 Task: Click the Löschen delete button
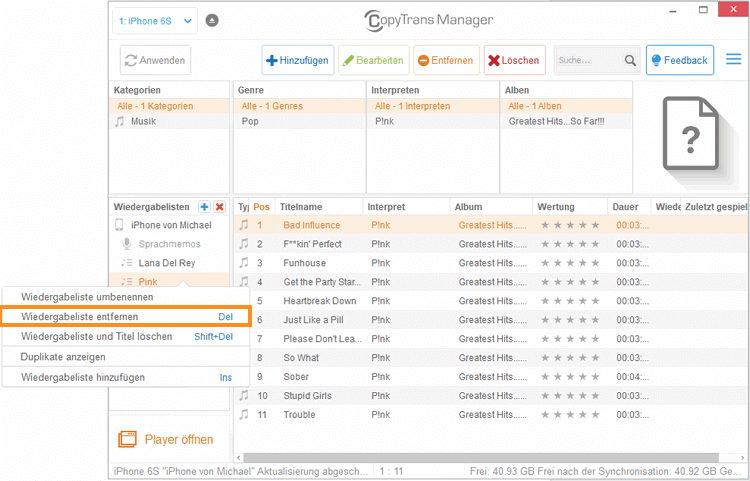pos(515,60)
